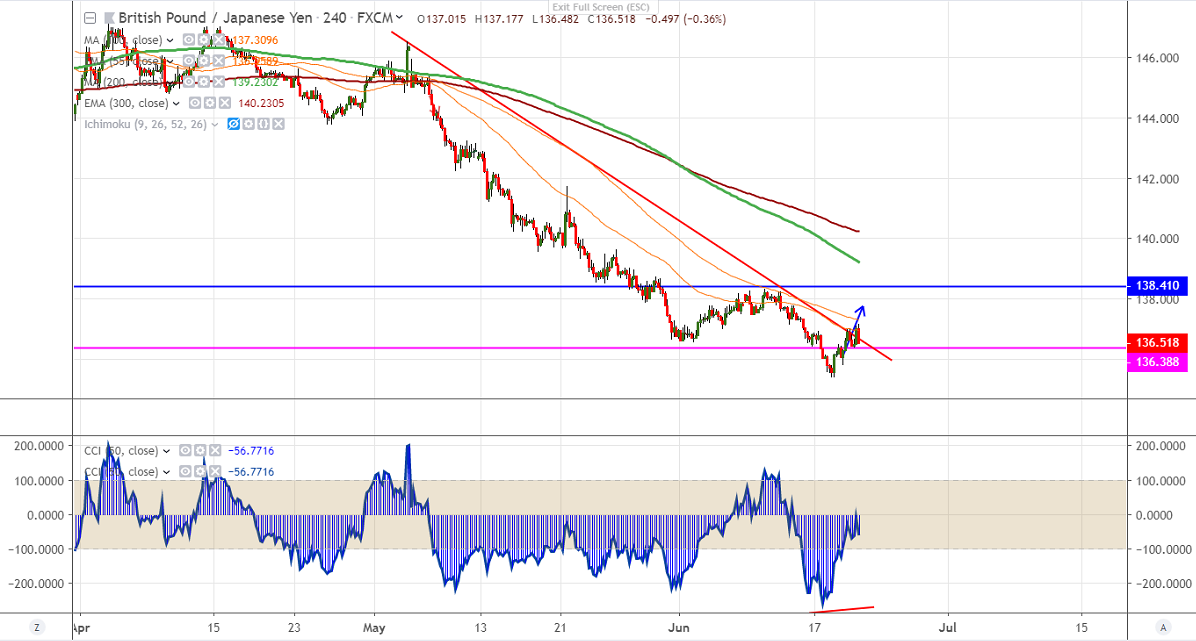Click the current price 136.518 red label

tap(1157, 343)
